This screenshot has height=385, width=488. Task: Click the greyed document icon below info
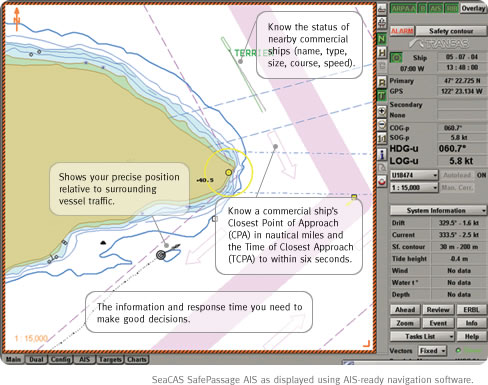(382, 168)
